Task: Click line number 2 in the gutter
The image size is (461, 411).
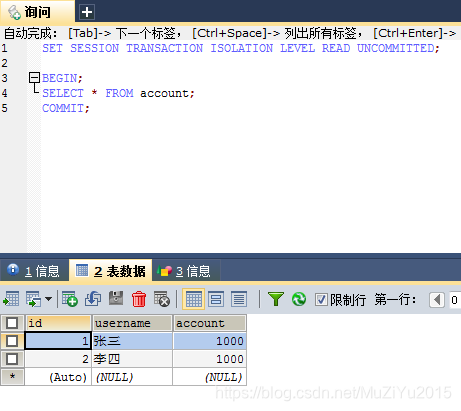Action: point(4,63)
